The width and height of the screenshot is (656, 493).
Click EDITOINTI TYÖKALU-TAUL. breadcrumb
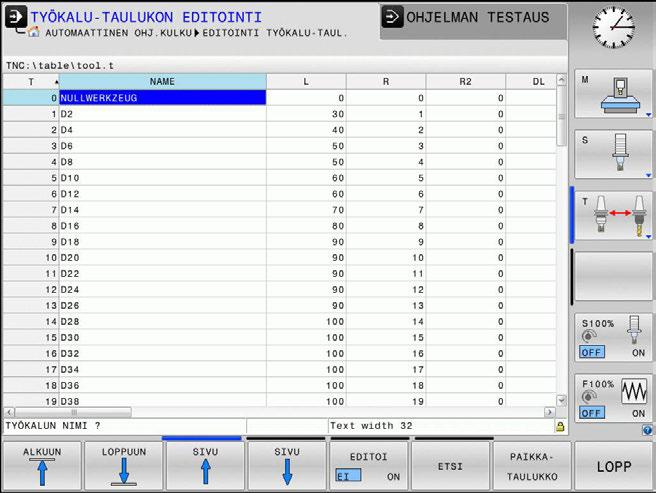tap(275, 33)
